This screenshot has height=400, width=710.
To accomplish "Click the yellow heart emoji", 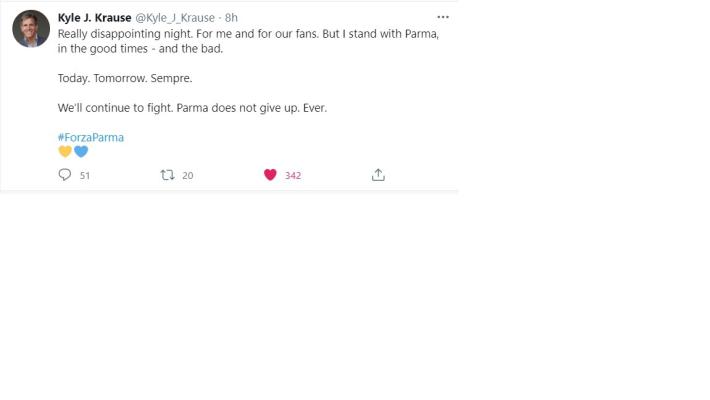I will [65, 152].
